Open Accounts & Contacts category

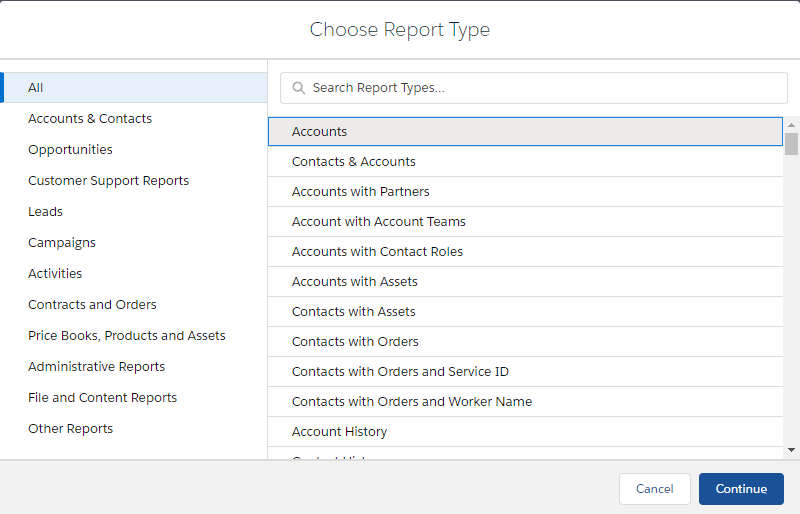pos(90,119)
